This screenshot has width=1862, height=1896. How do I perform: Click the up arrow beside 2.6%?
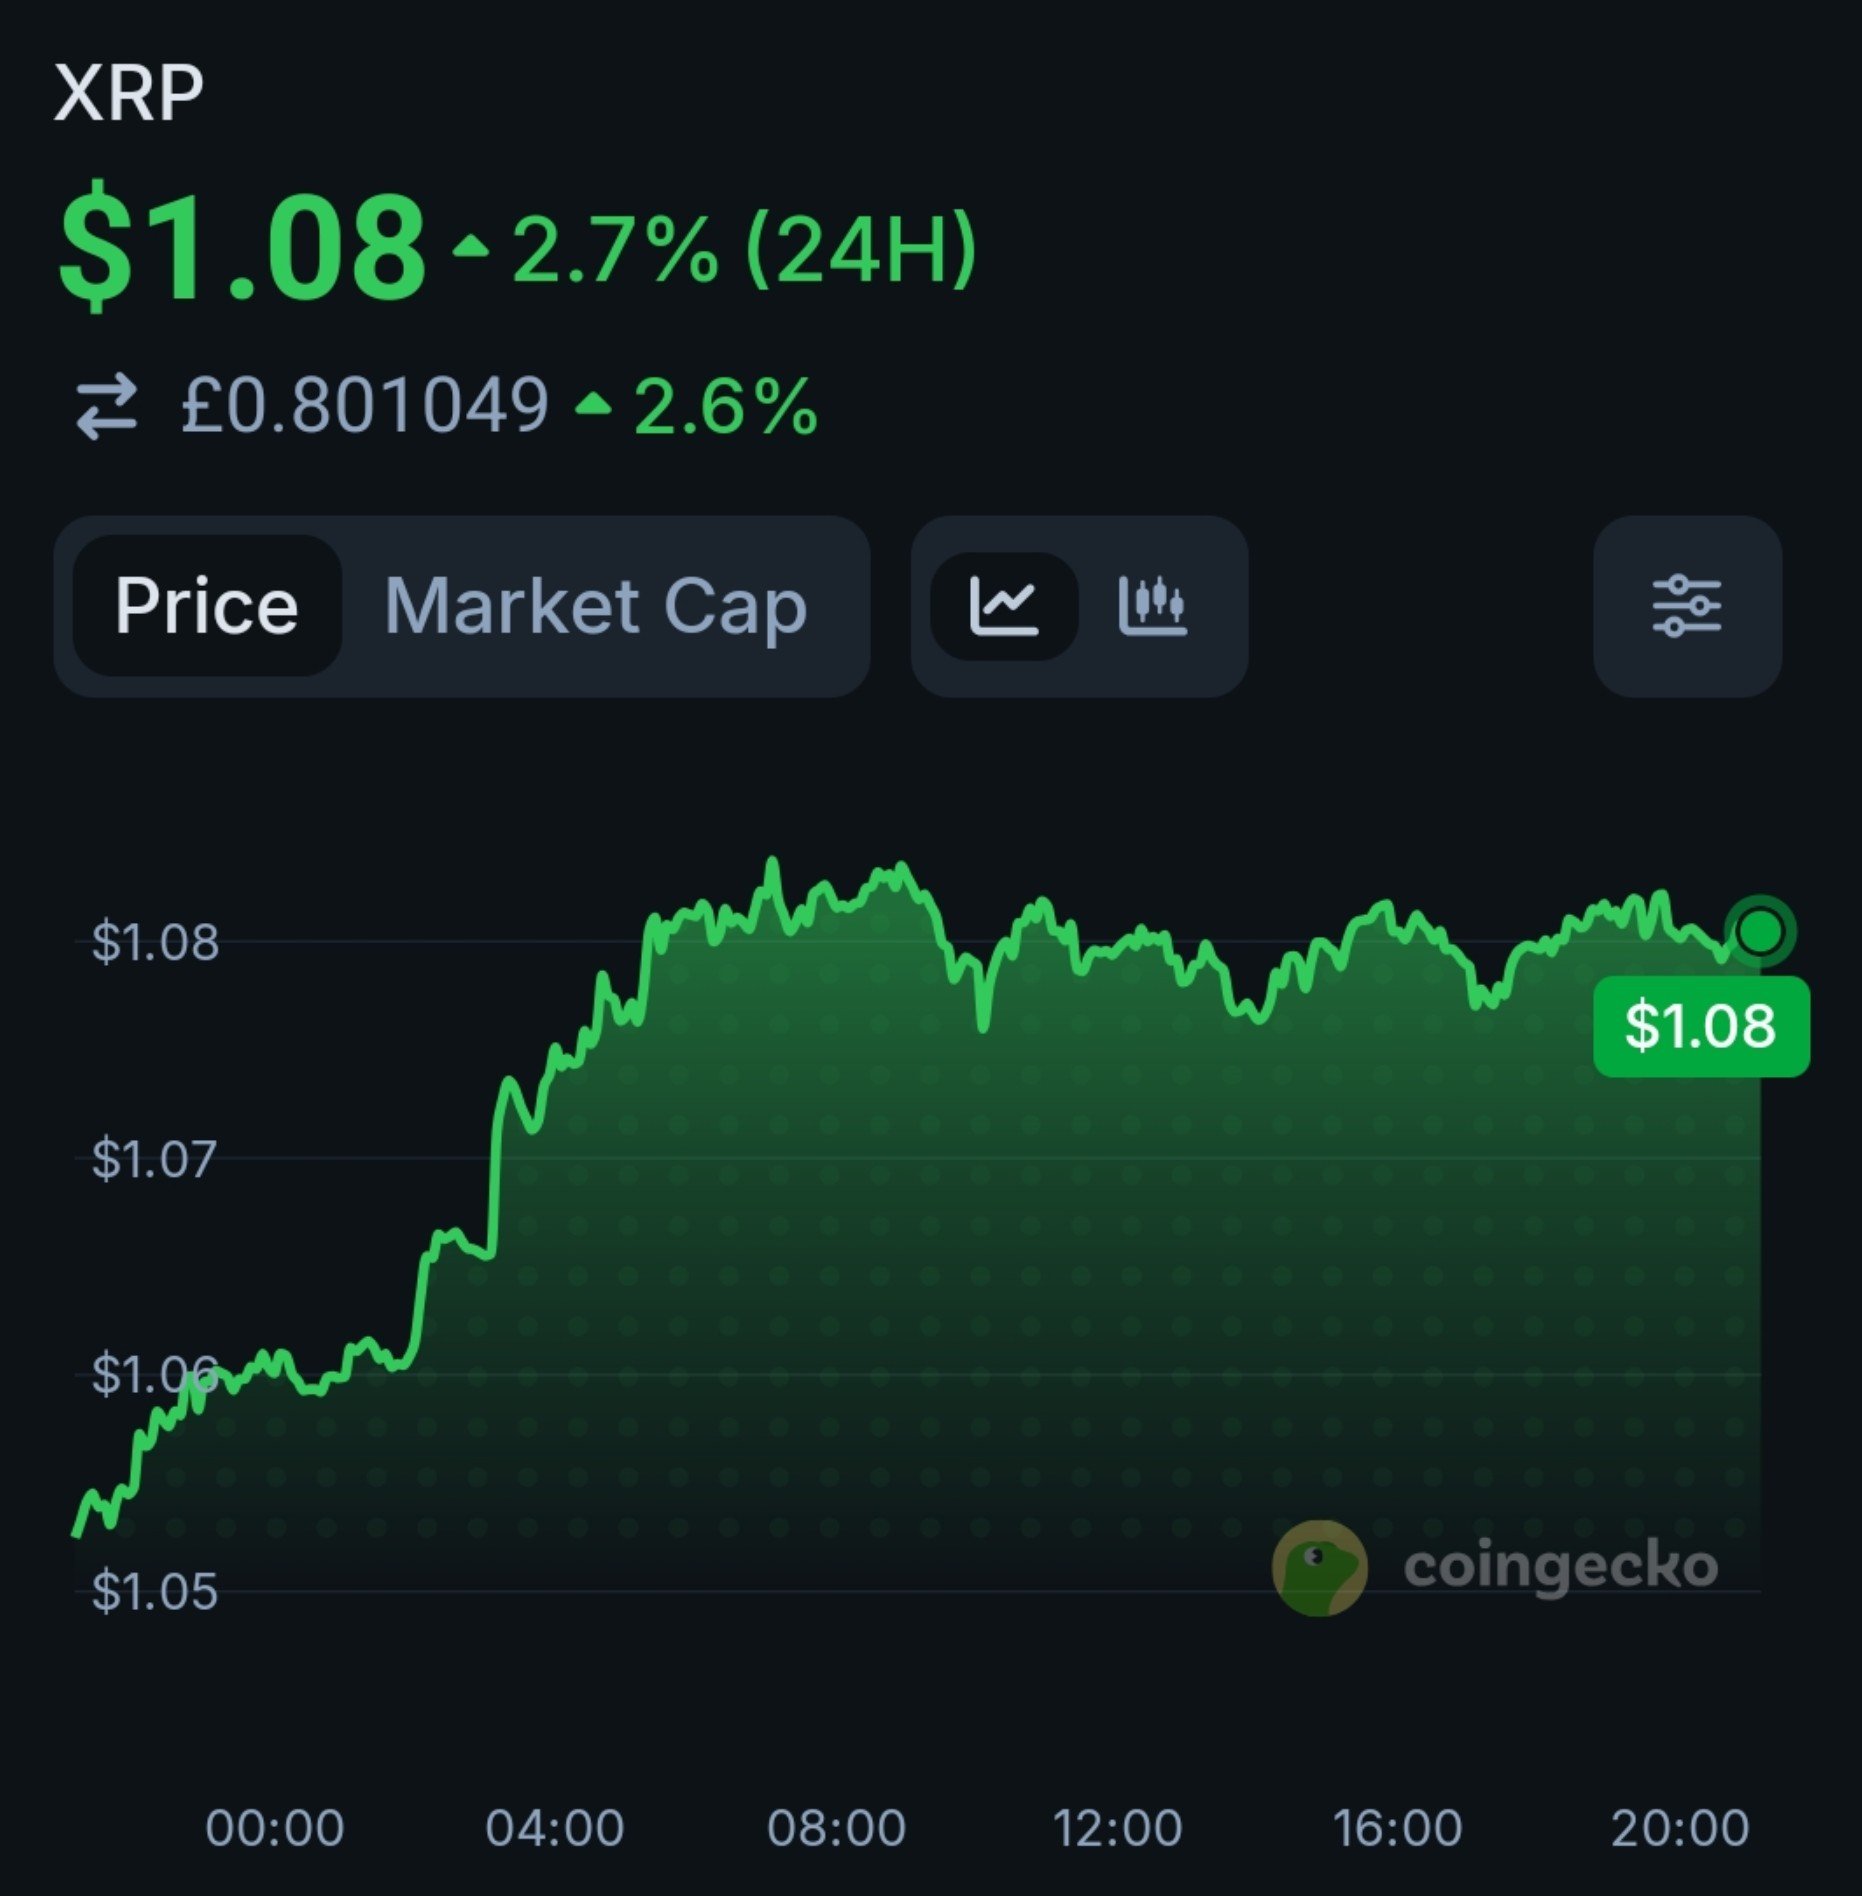[x=593, y=404]
